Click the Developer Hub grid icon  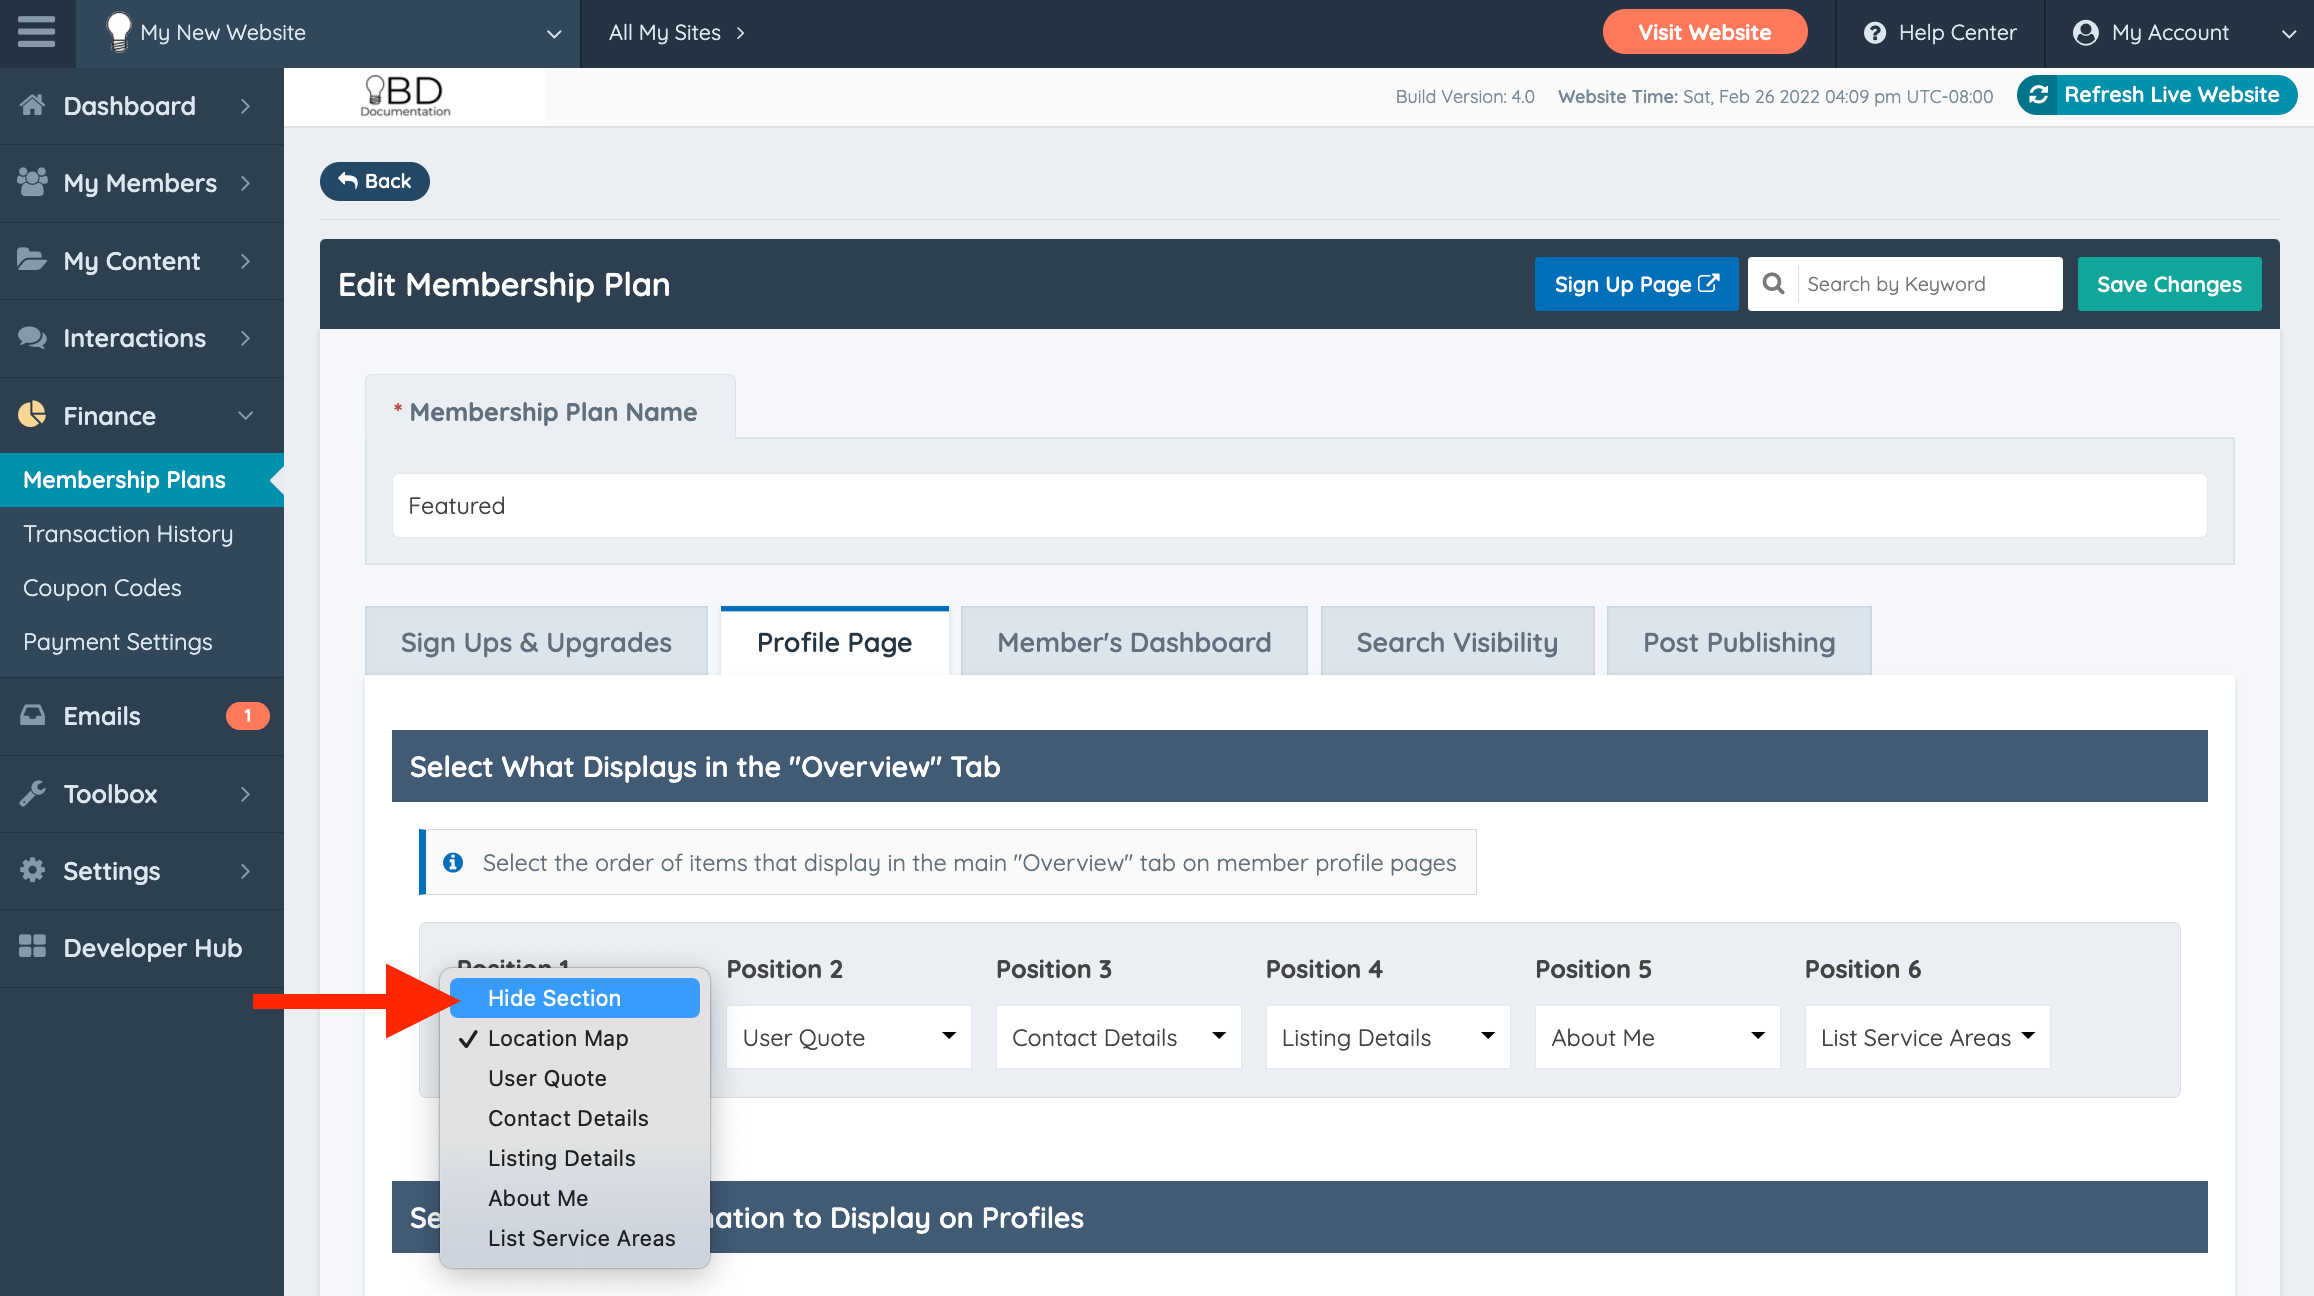[32, 947]
